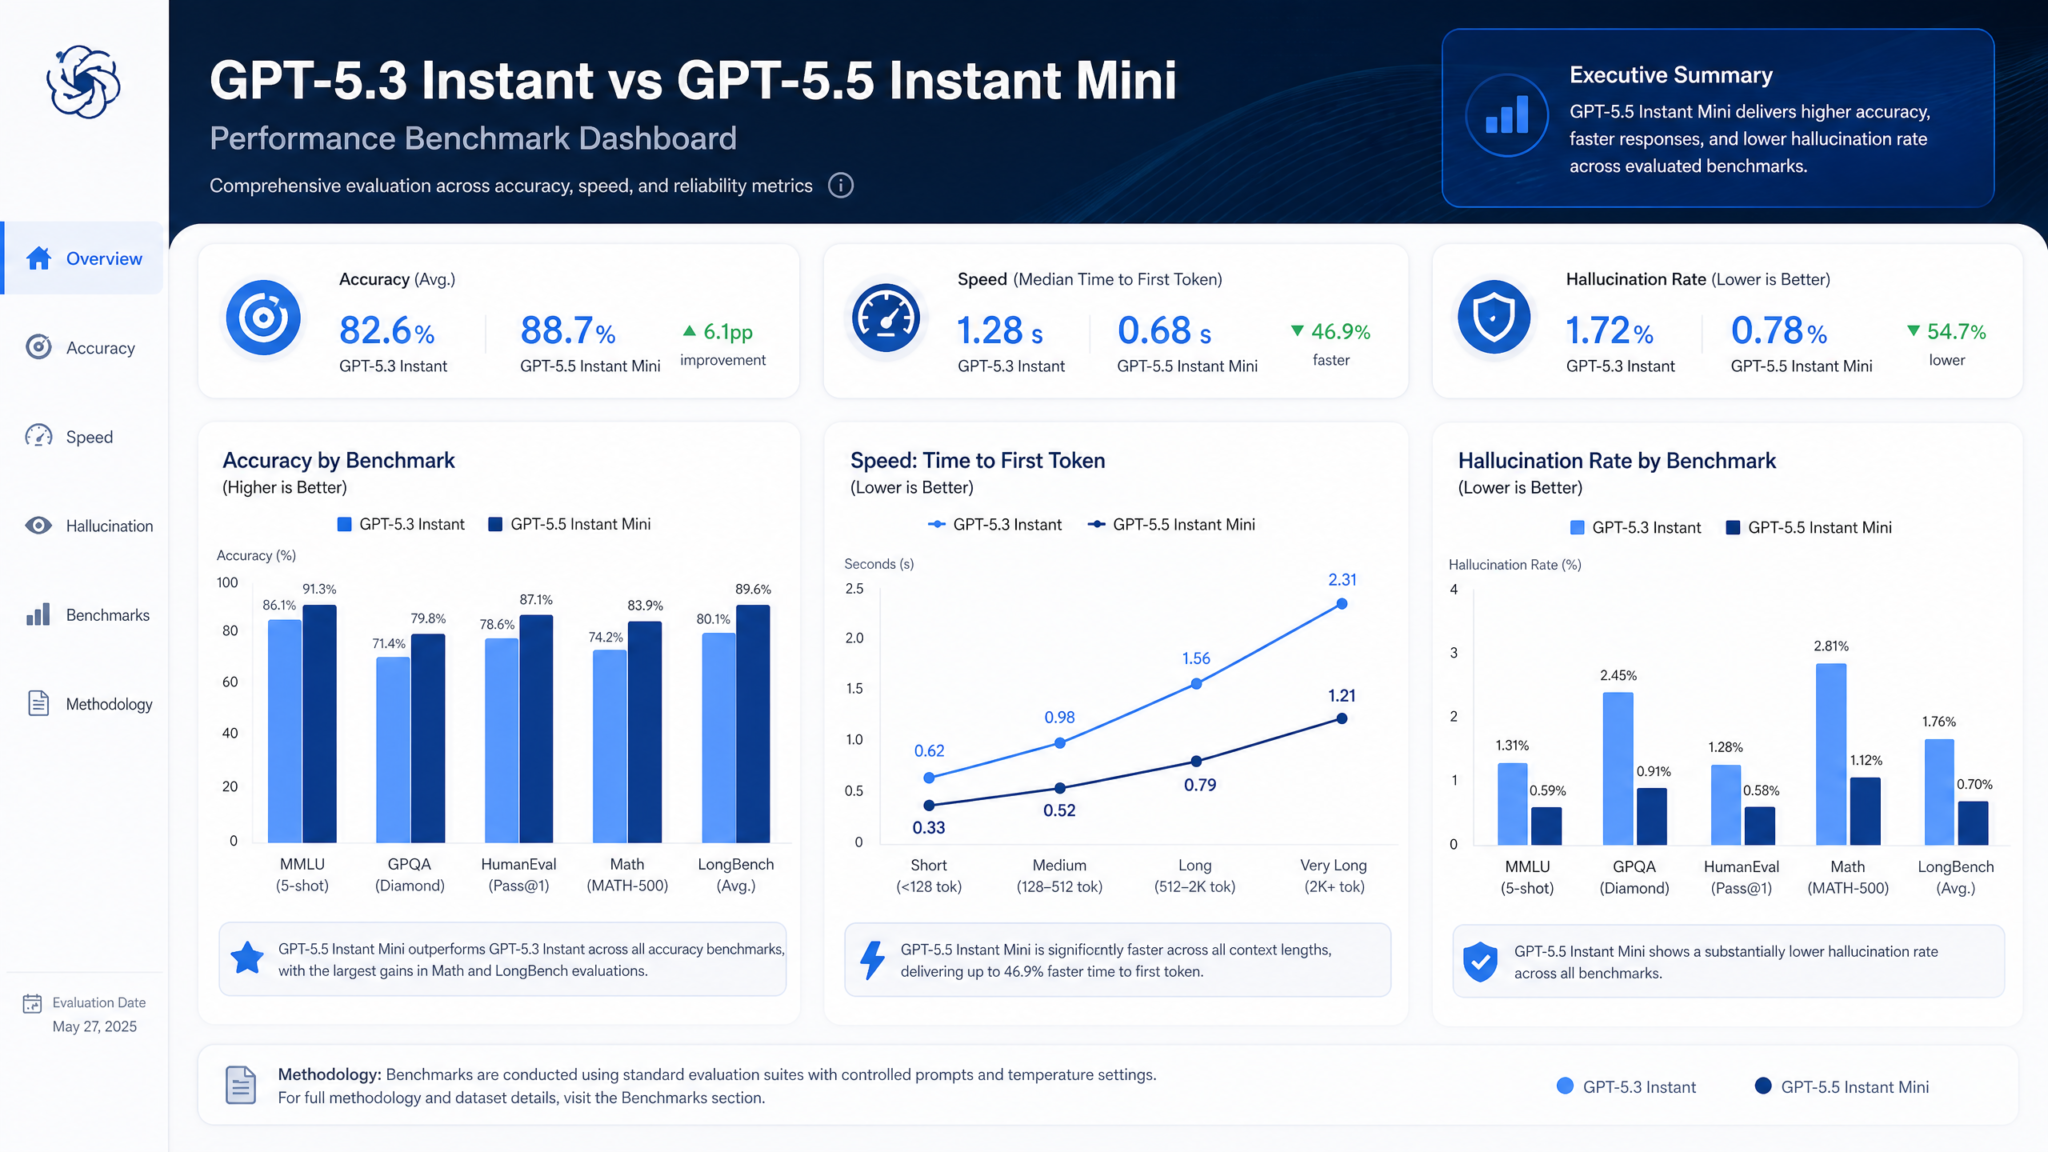Click the 87.1% HumanEval accuracy bar
This screenshot has height=1152, width=2048.
coord(536,729)
